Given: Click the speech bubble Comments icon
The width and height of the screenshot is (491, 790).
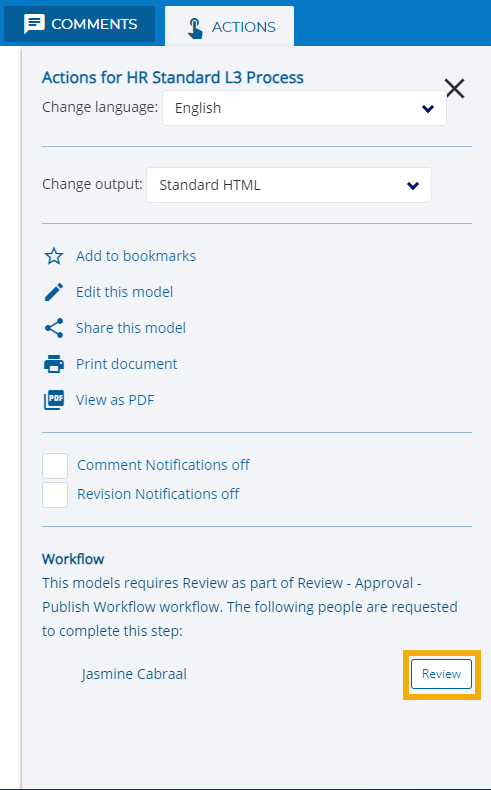Looking at the screenshot, I should (x=34, y=24).
